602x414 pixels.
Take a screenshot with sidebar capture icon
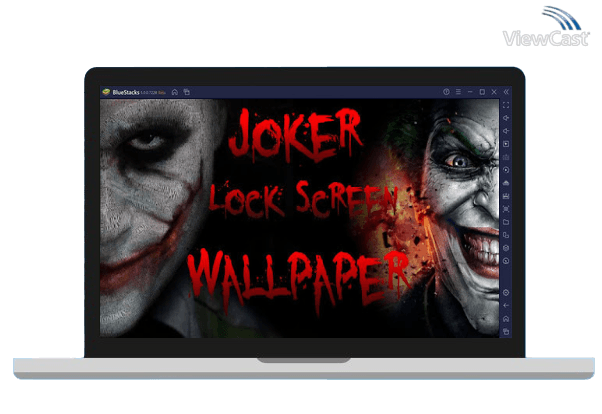[x=506, y=209]
